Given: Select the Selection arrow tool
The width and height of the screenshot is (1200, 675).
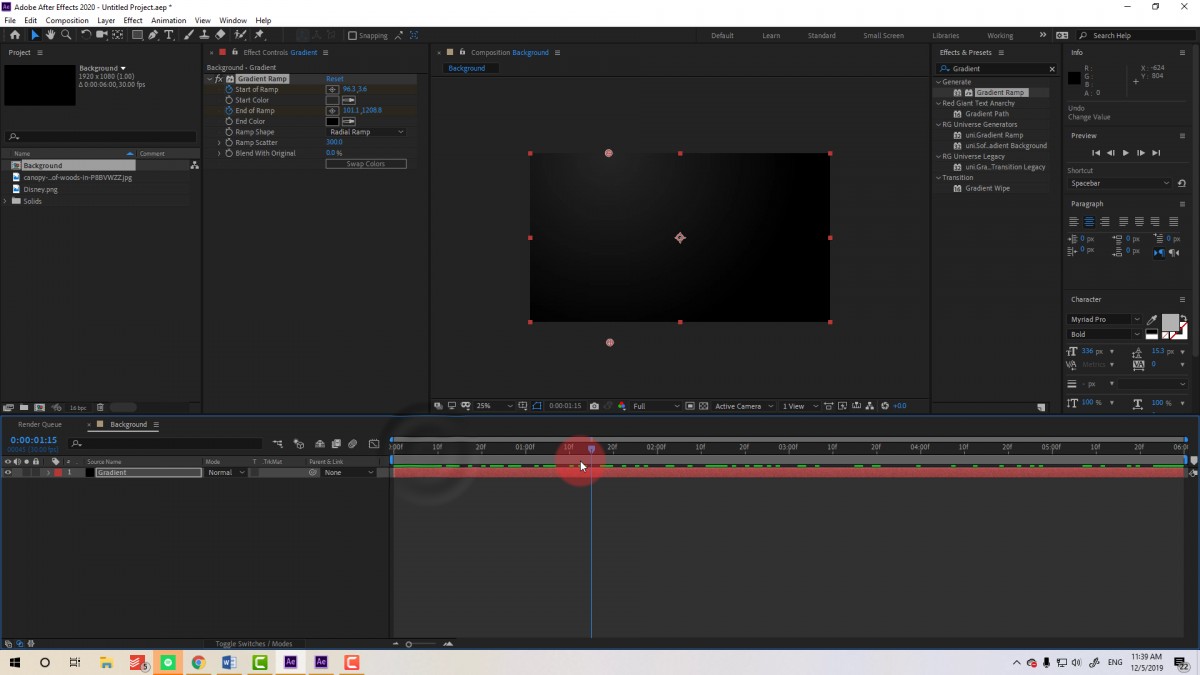Looking at the screenshot, I should 35,35.
